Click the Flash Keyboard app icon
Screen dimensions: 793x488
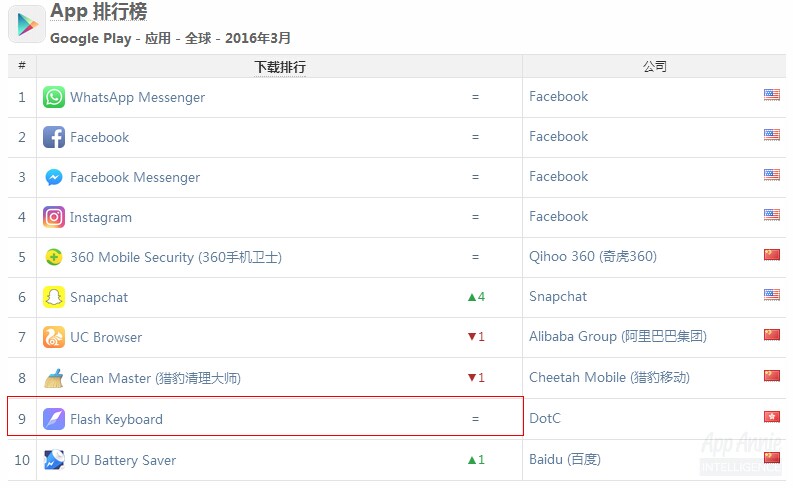tap(54, 419)
